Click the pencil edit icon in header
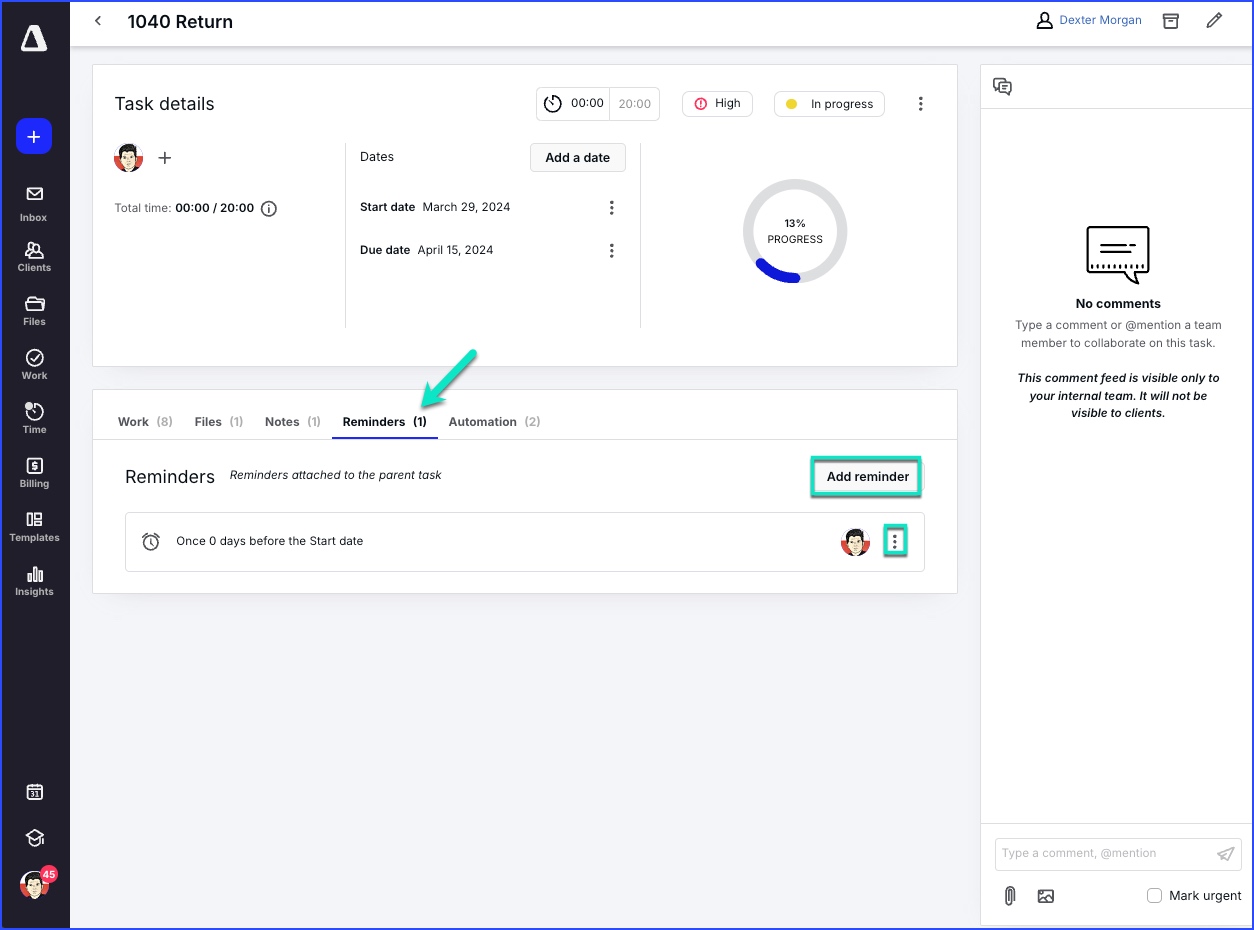The image size is (1254, 930). point(1214,21)
